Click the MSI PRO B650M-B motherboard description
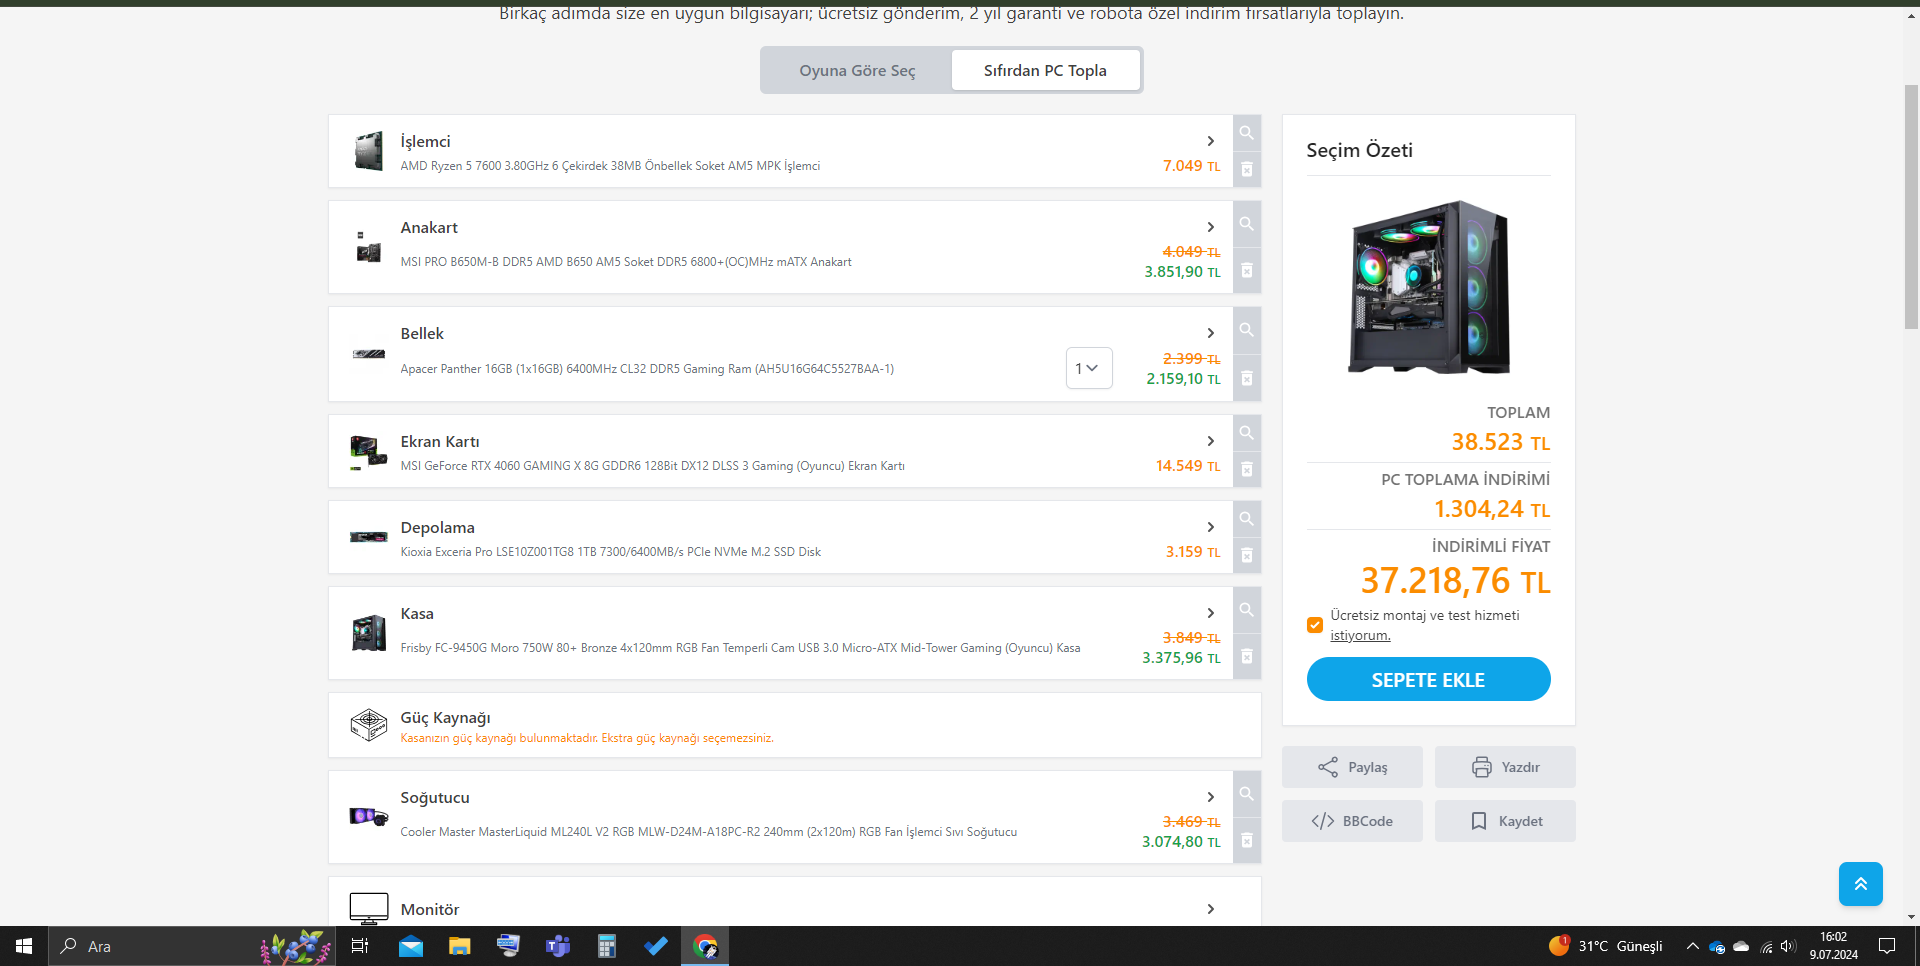Screen dimensions: 1920x966 [626, 262]
